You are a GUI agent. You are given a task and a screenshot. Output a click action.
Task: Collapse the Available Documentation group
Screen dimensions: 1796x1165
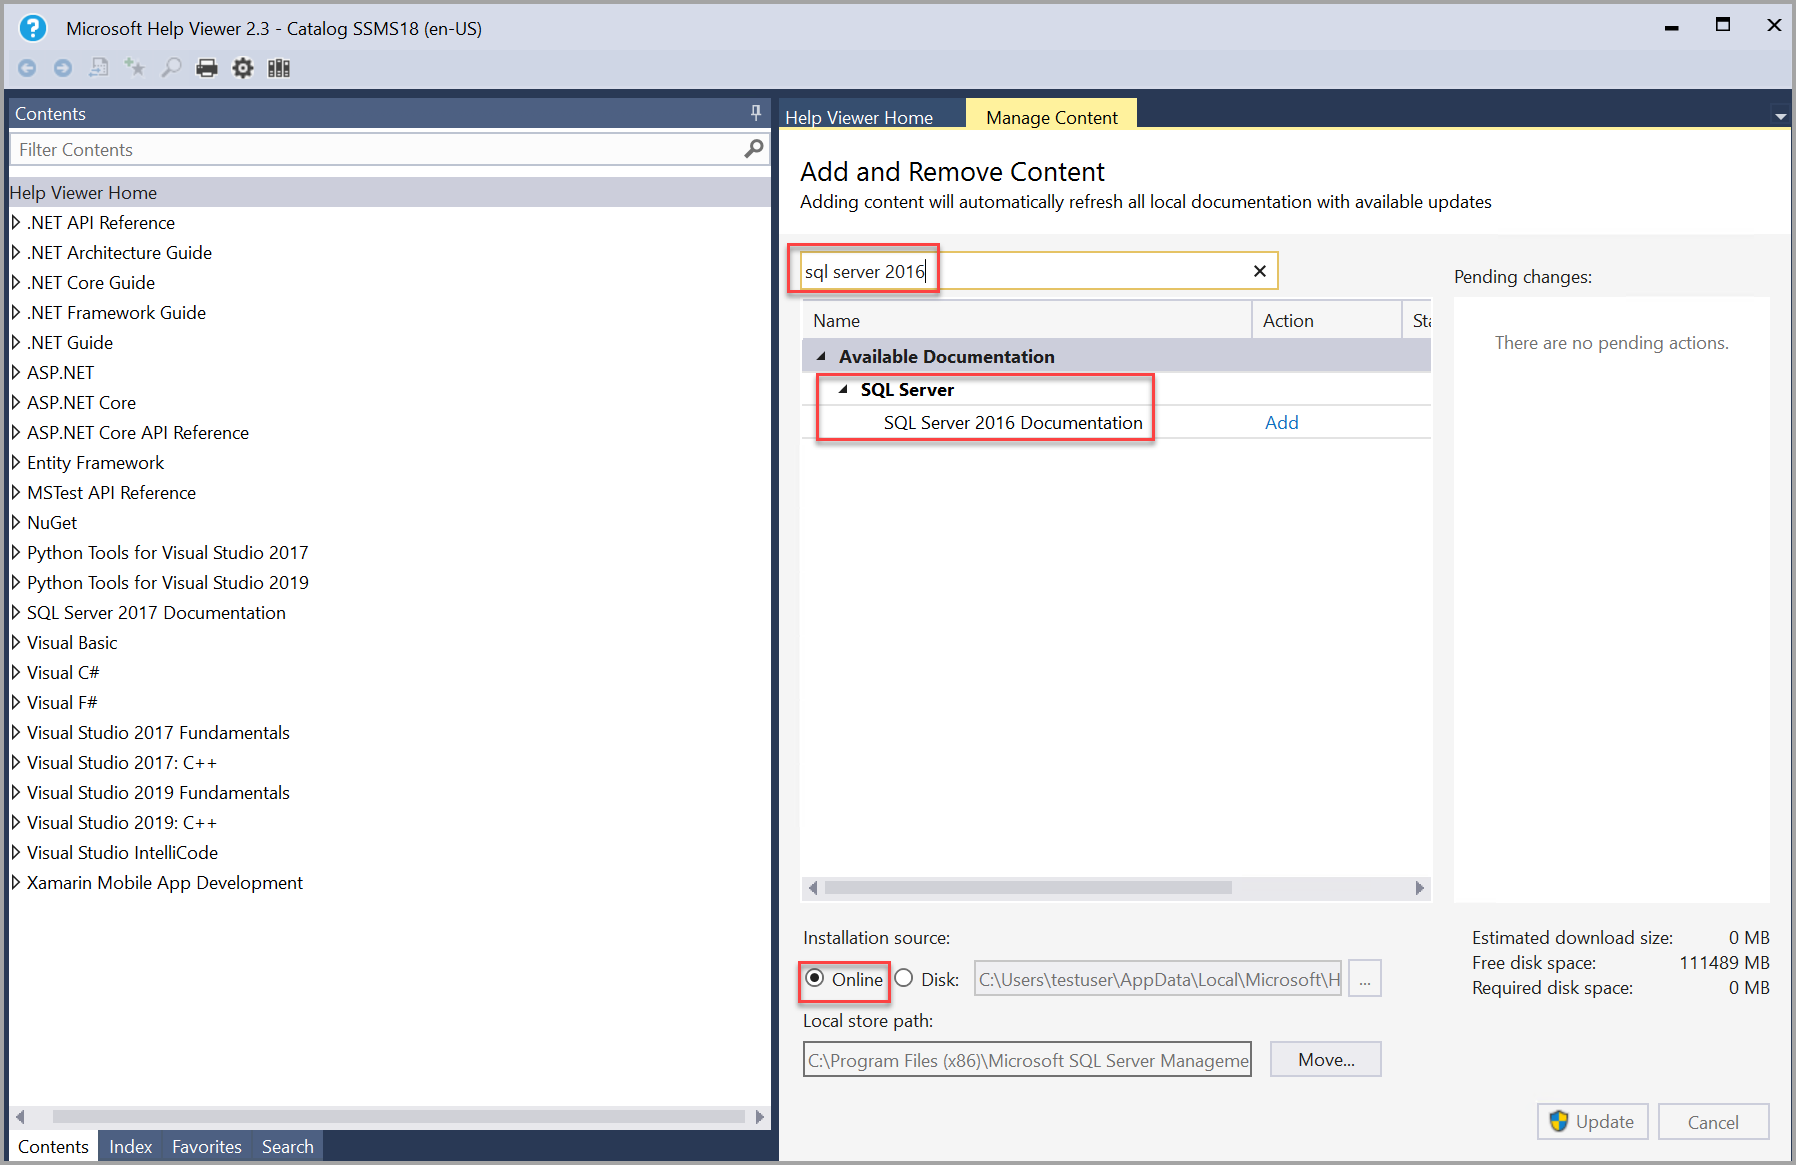point(822,356)
